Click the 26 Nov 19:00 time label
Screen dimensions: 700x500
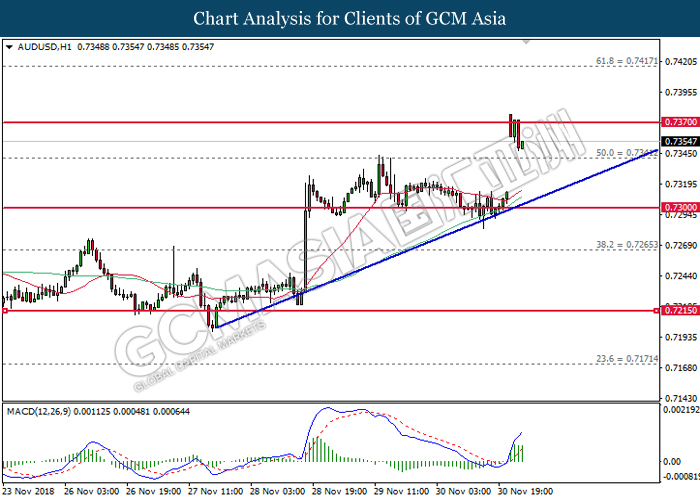tap(154, 492)
